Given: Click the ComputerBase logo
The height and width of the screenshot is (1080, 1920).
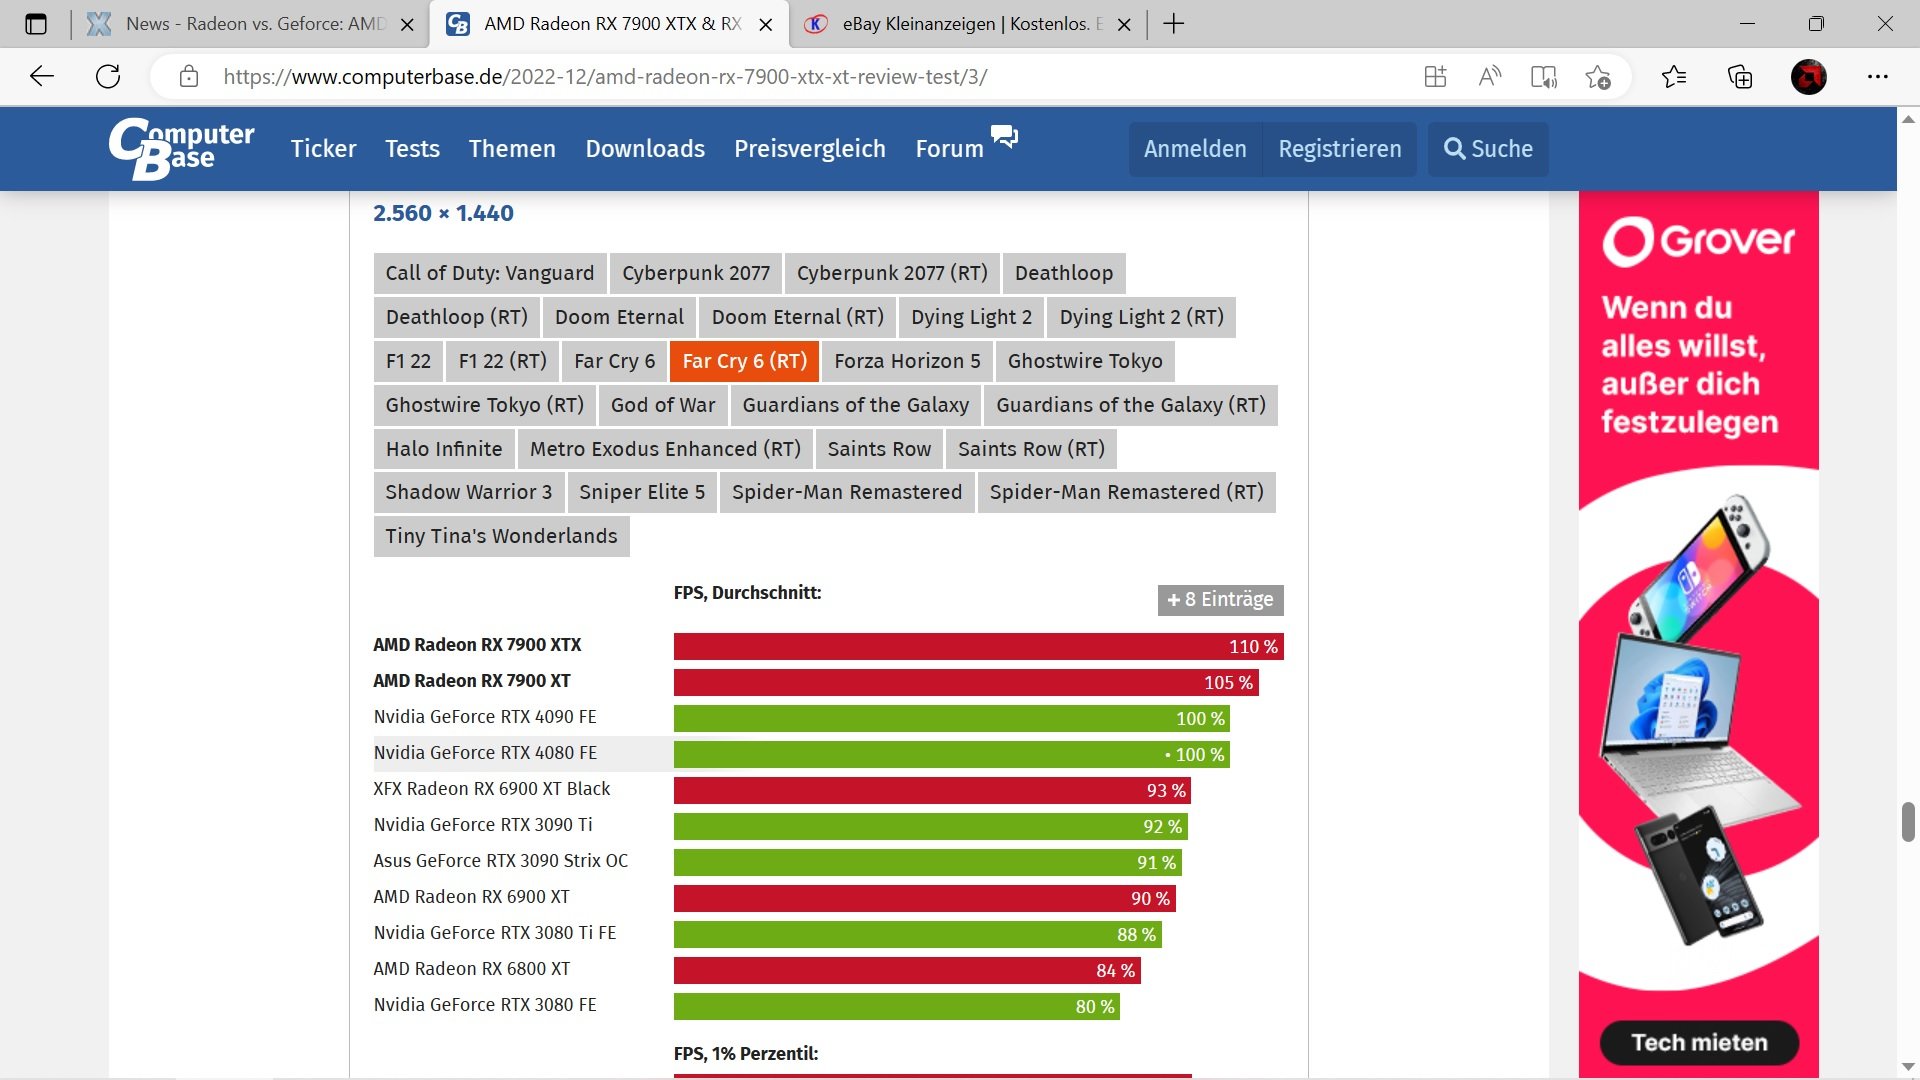Looking at the screenshot, I should [181, 148].
